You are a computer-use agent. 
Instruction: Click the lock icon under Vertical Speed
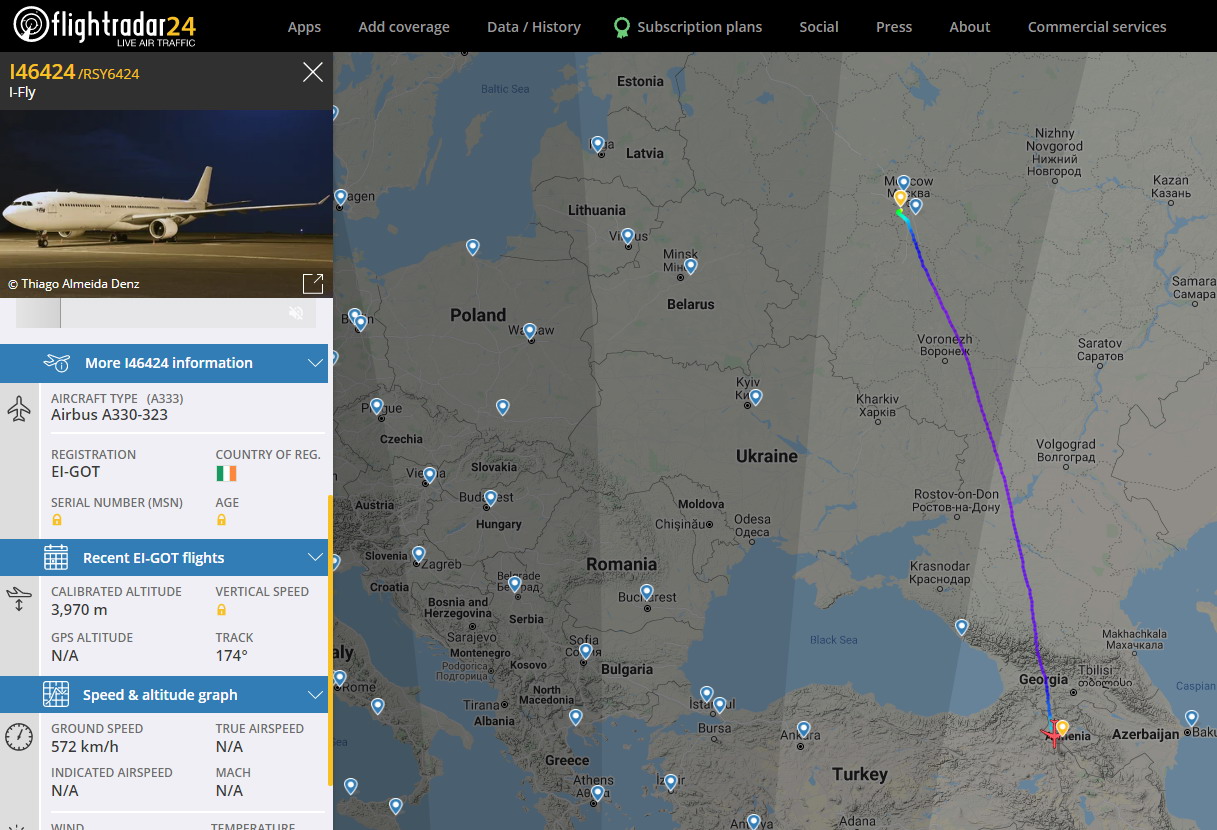tap(221, 609)
